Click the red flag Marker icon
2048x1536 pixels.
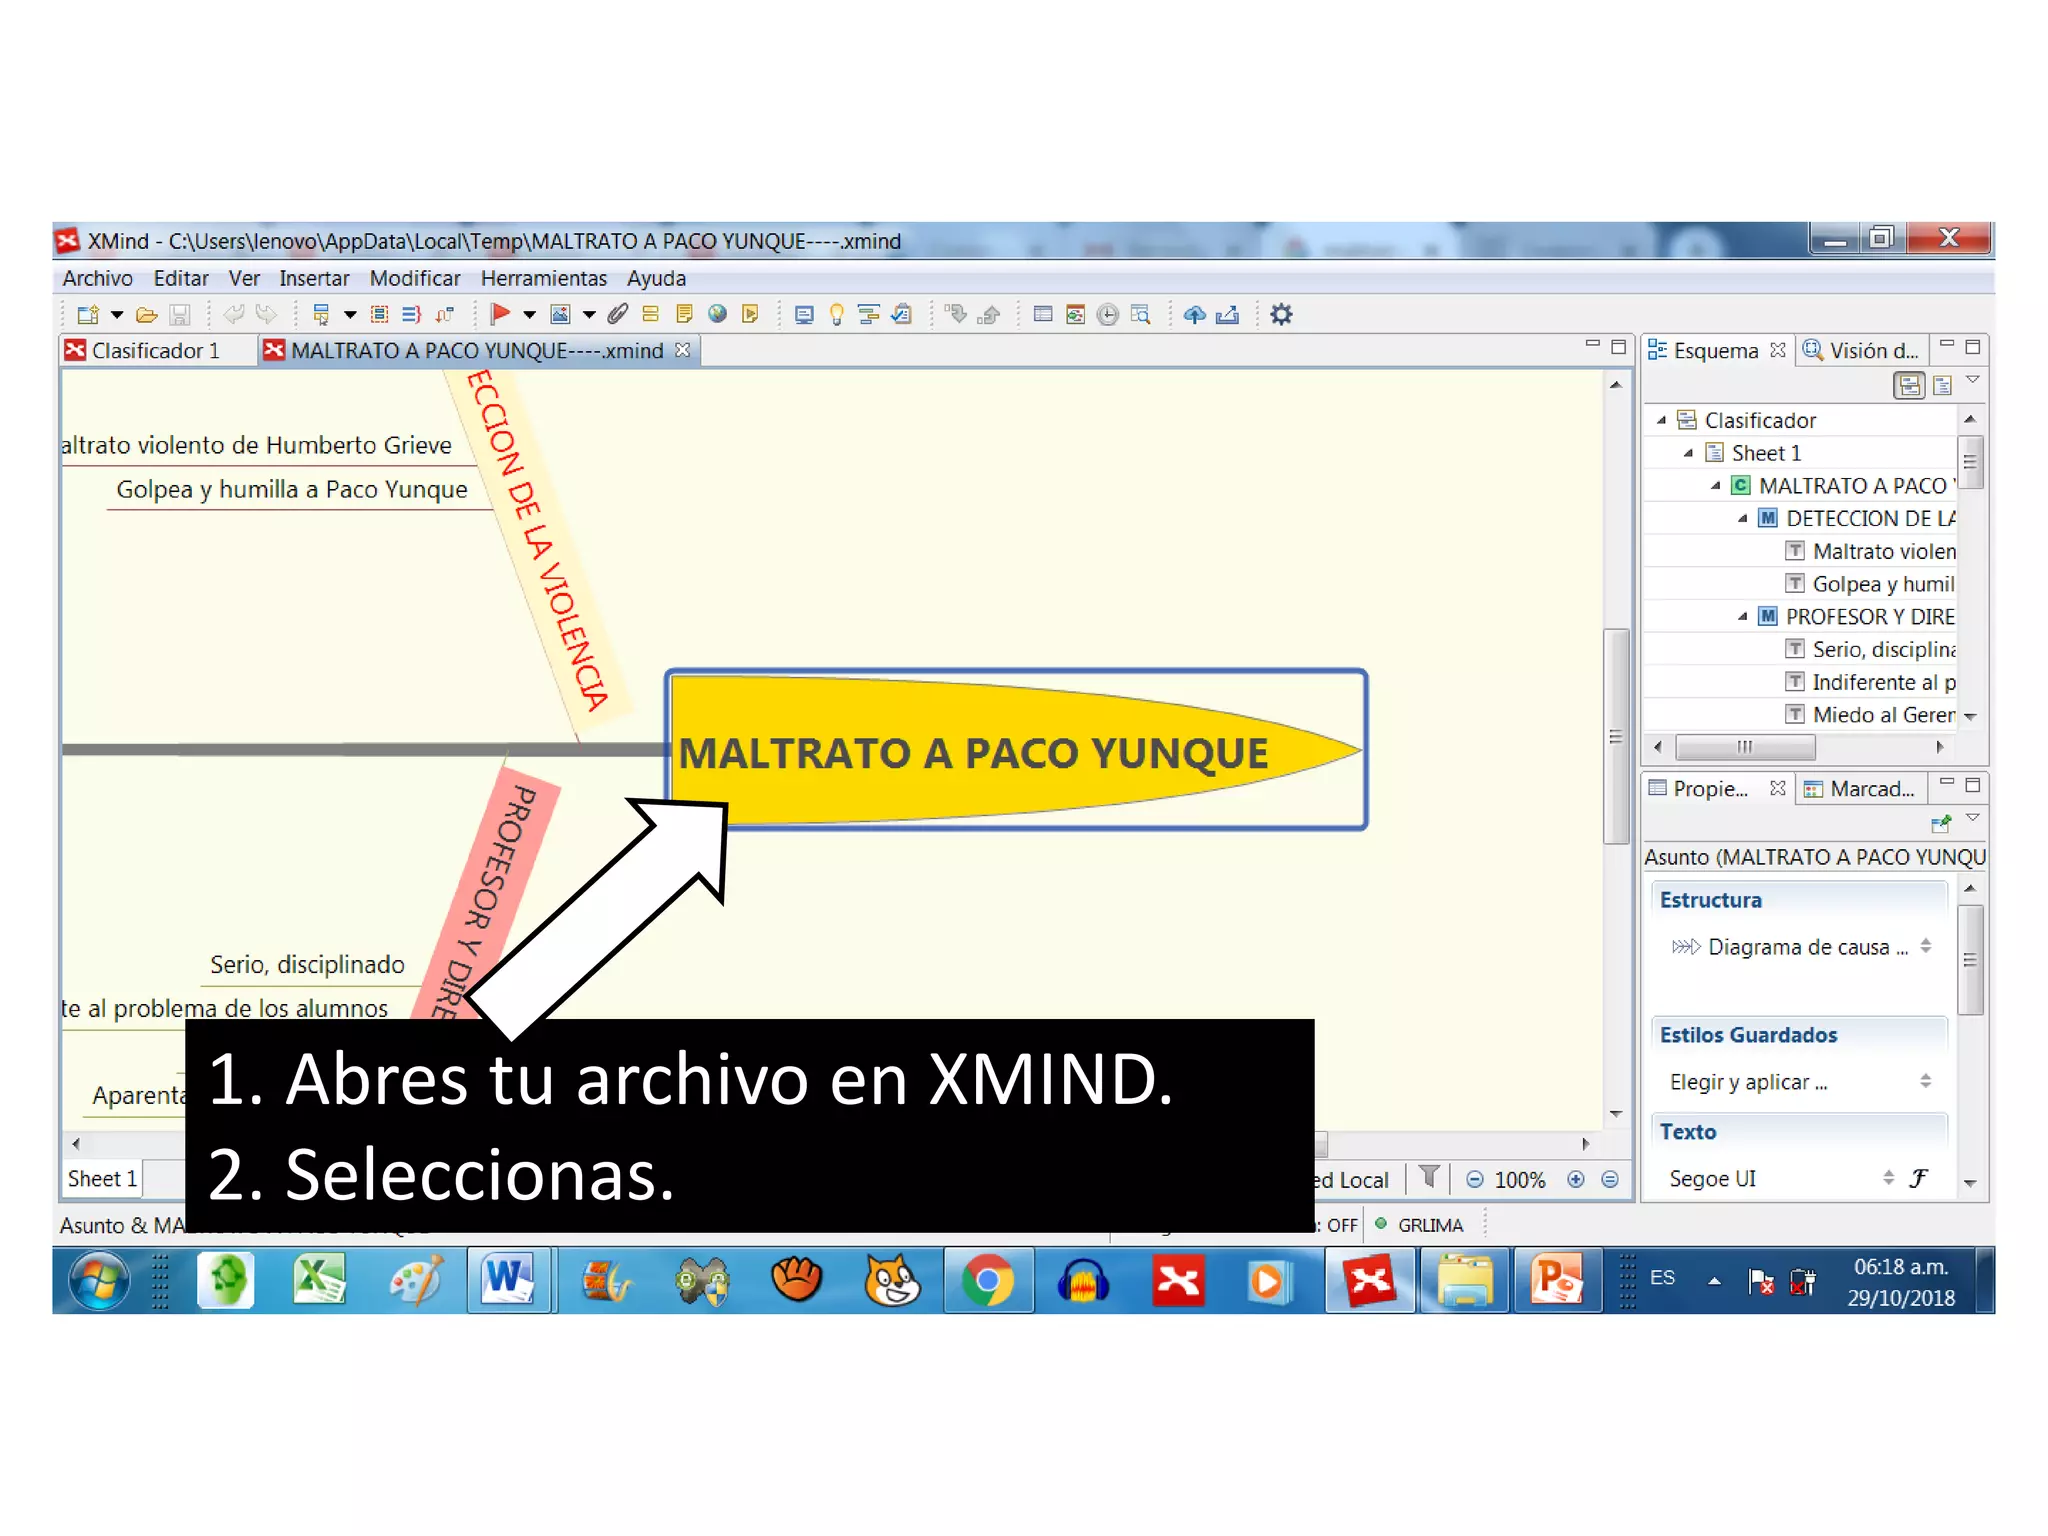[500, 315]
